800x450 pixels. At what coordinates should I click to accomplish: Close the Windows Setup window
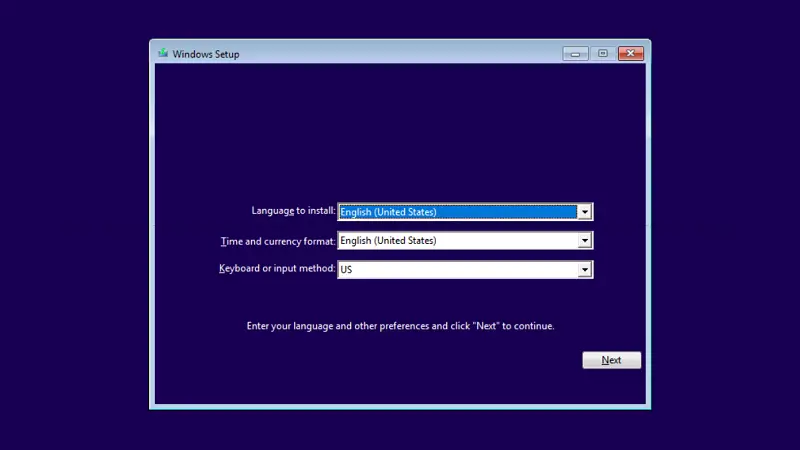pyautogui.click(x=630, y=53)
